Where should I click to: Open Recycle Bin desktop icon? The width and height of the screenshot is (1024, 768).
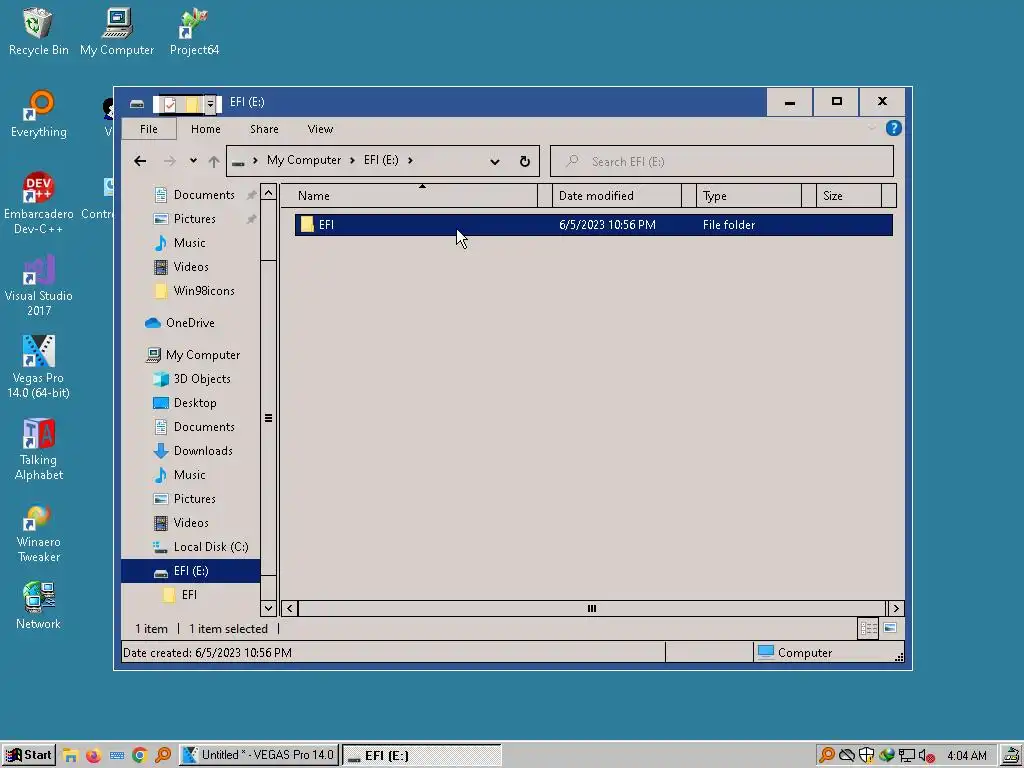tap(39, 32)
